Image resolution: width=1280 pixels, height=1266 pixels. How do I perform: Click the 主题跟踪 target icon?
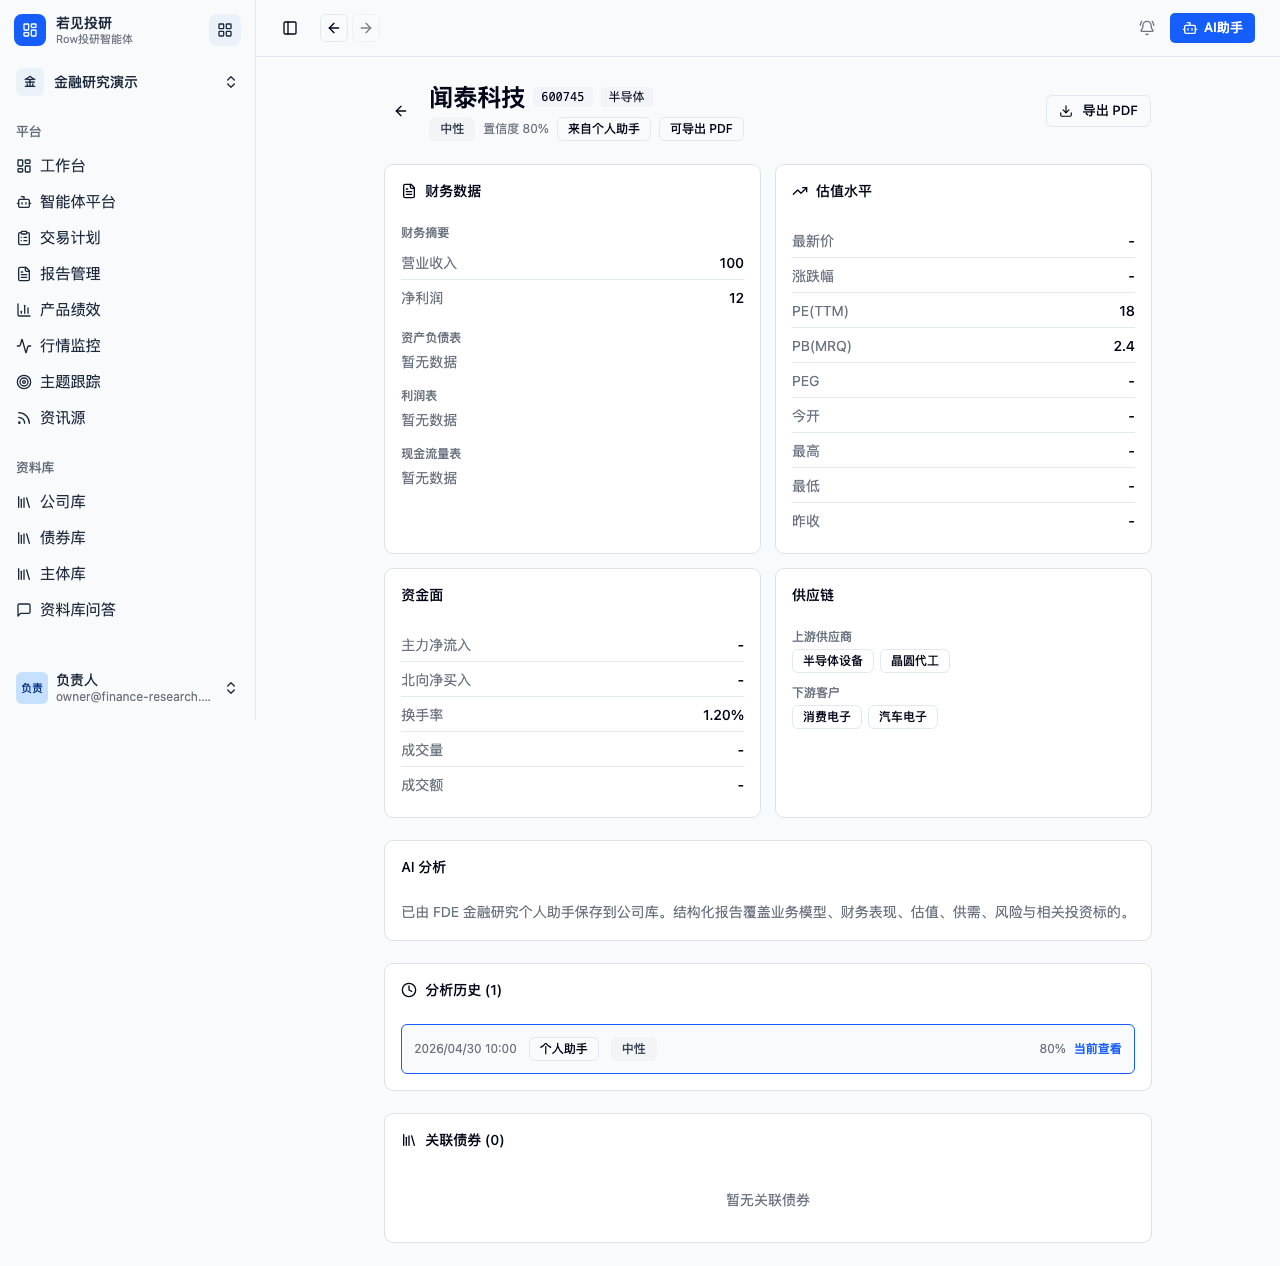click(x=24, y=382)
